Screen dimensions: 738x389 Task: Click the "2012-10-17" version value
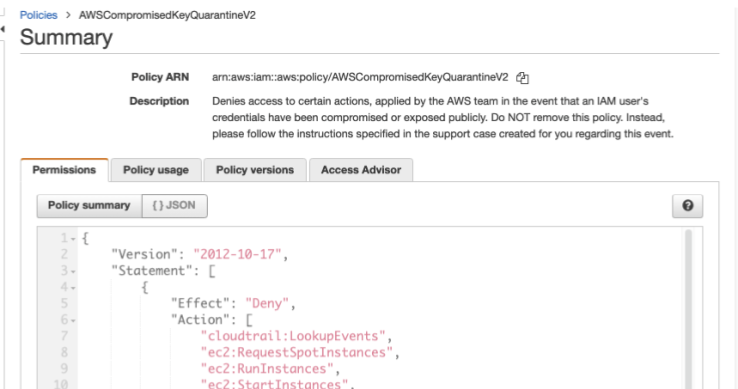coord(237,254)
